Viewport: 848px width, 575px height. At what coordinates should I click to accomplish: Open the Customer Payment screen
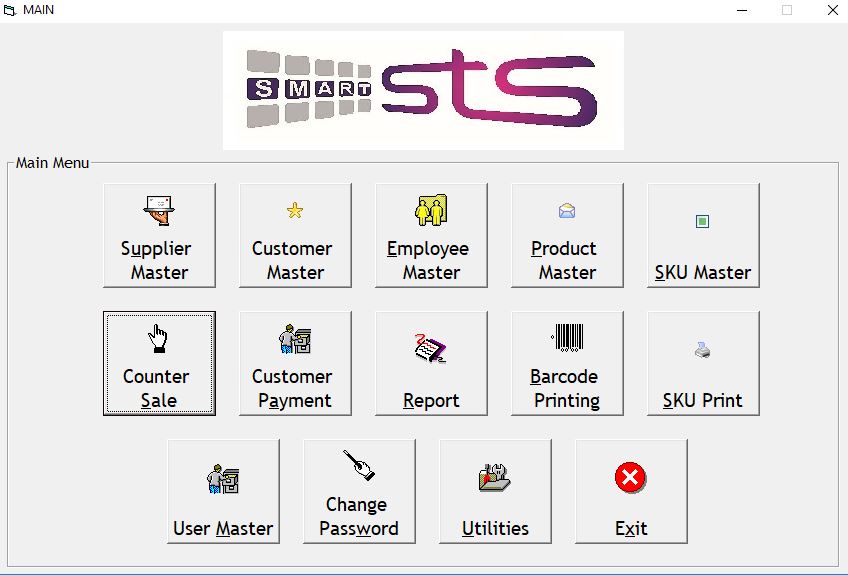coord(295,363)
